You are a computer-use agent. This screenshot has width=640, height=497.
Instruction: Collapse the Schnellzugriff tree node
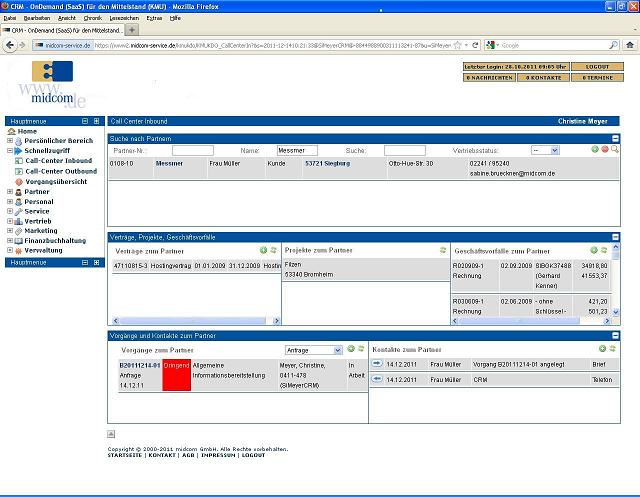coord(10,150)
